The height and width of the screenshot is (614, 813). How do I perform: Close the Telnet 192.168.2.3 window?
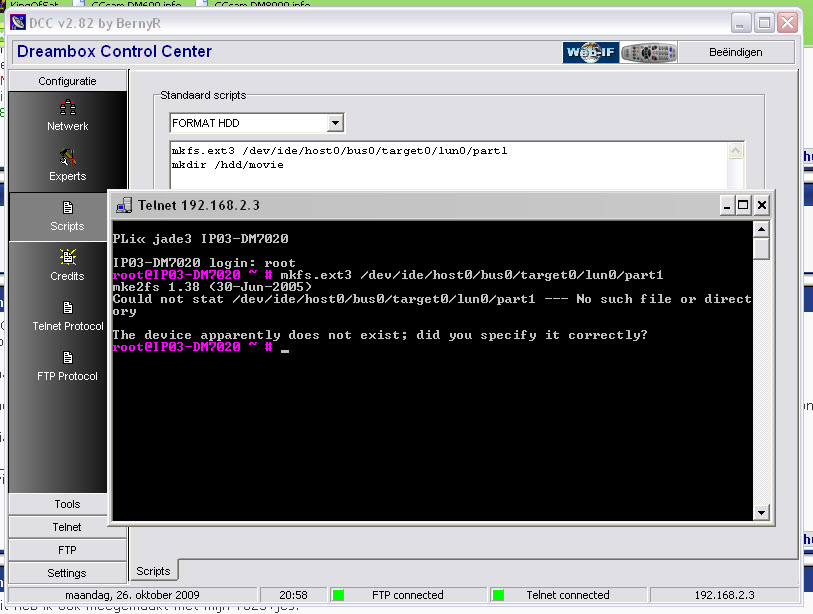click(x=762, y=205)
